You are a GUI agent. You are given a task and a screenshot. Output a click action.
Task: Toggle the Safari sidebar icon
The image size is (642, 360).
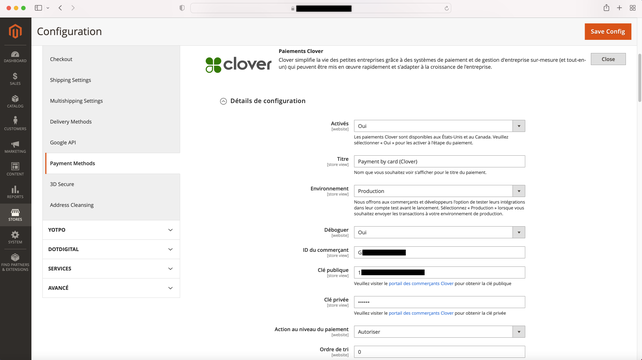coord(38,8)
